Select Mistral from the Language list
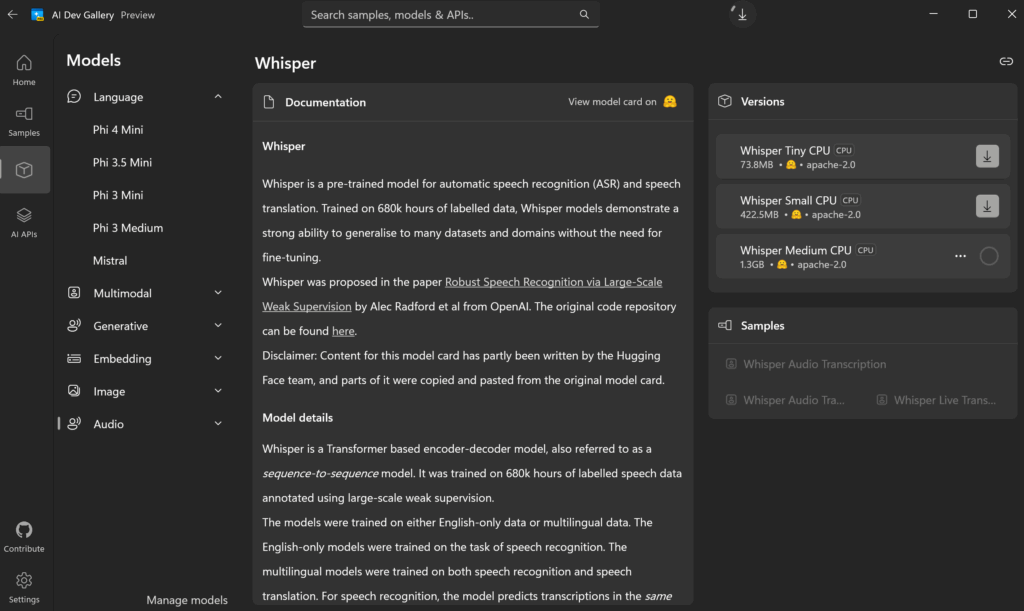 [x=110, y=260]
